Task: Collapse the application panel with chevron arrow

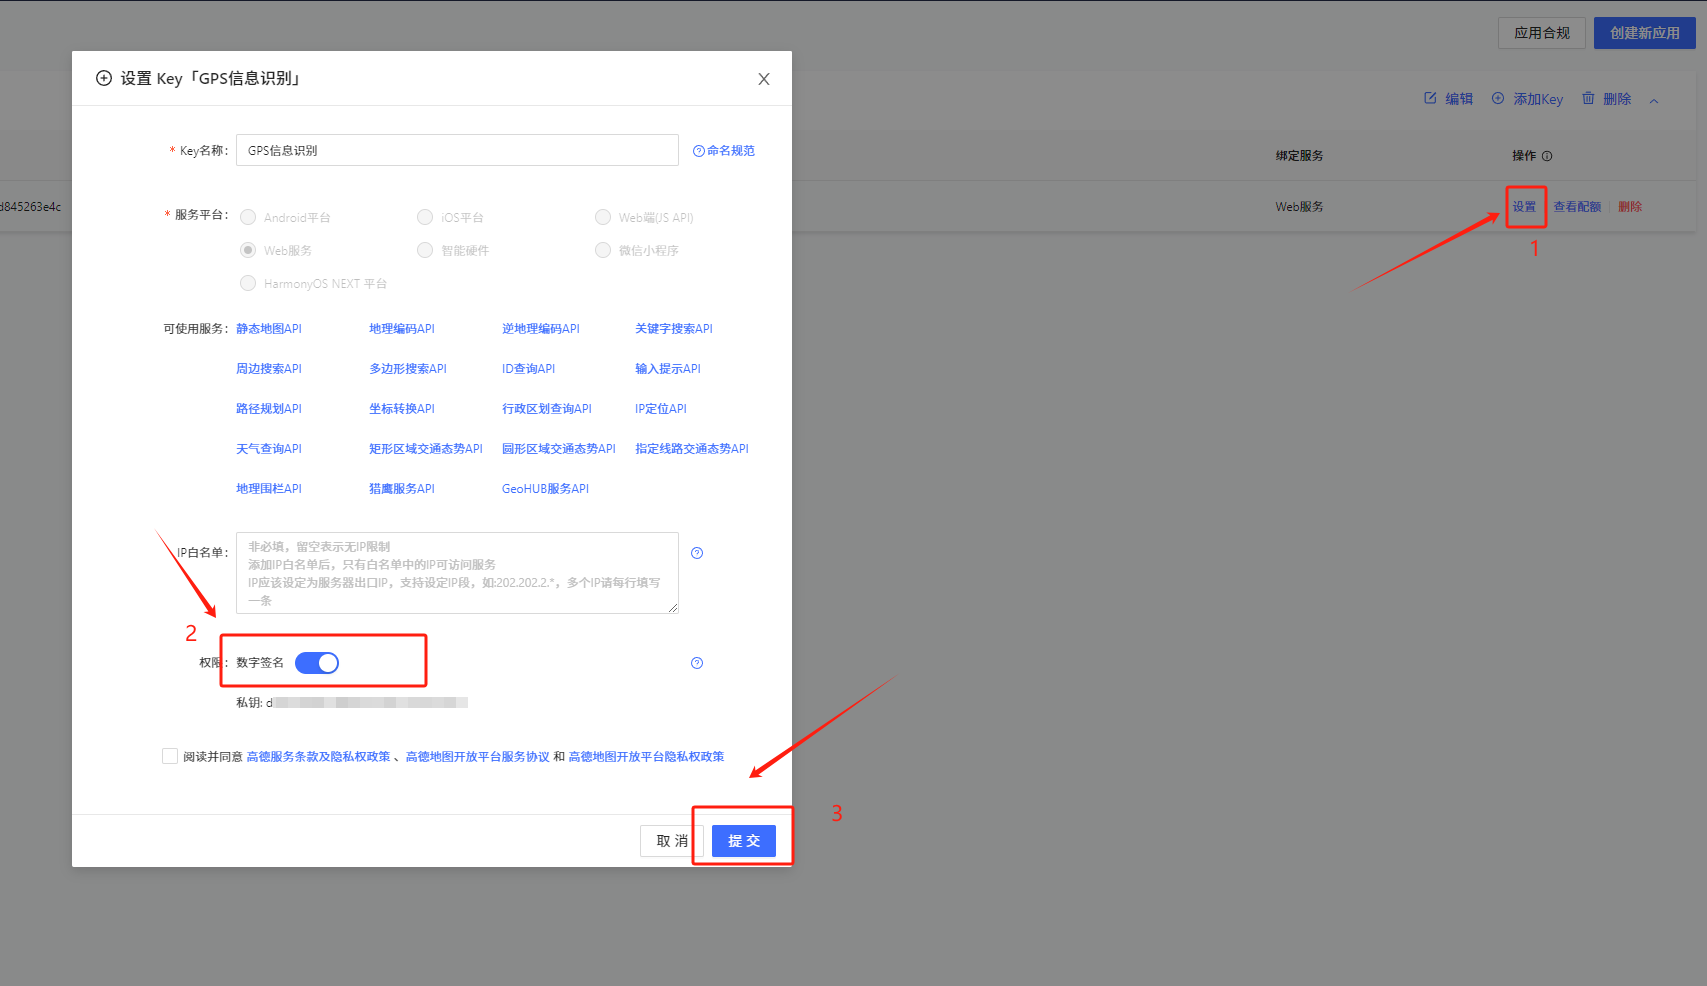Action: point(1654,100)
